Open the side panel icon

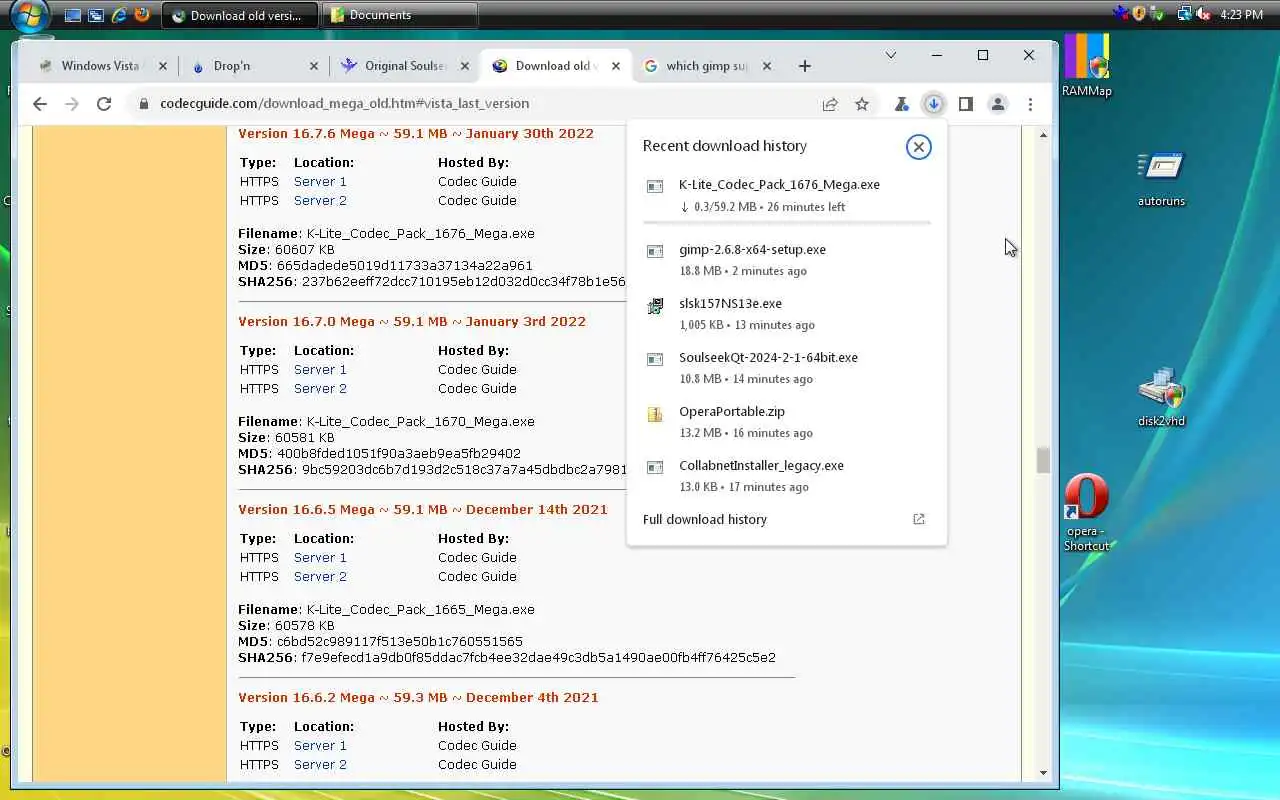click(x=965, y=104)
